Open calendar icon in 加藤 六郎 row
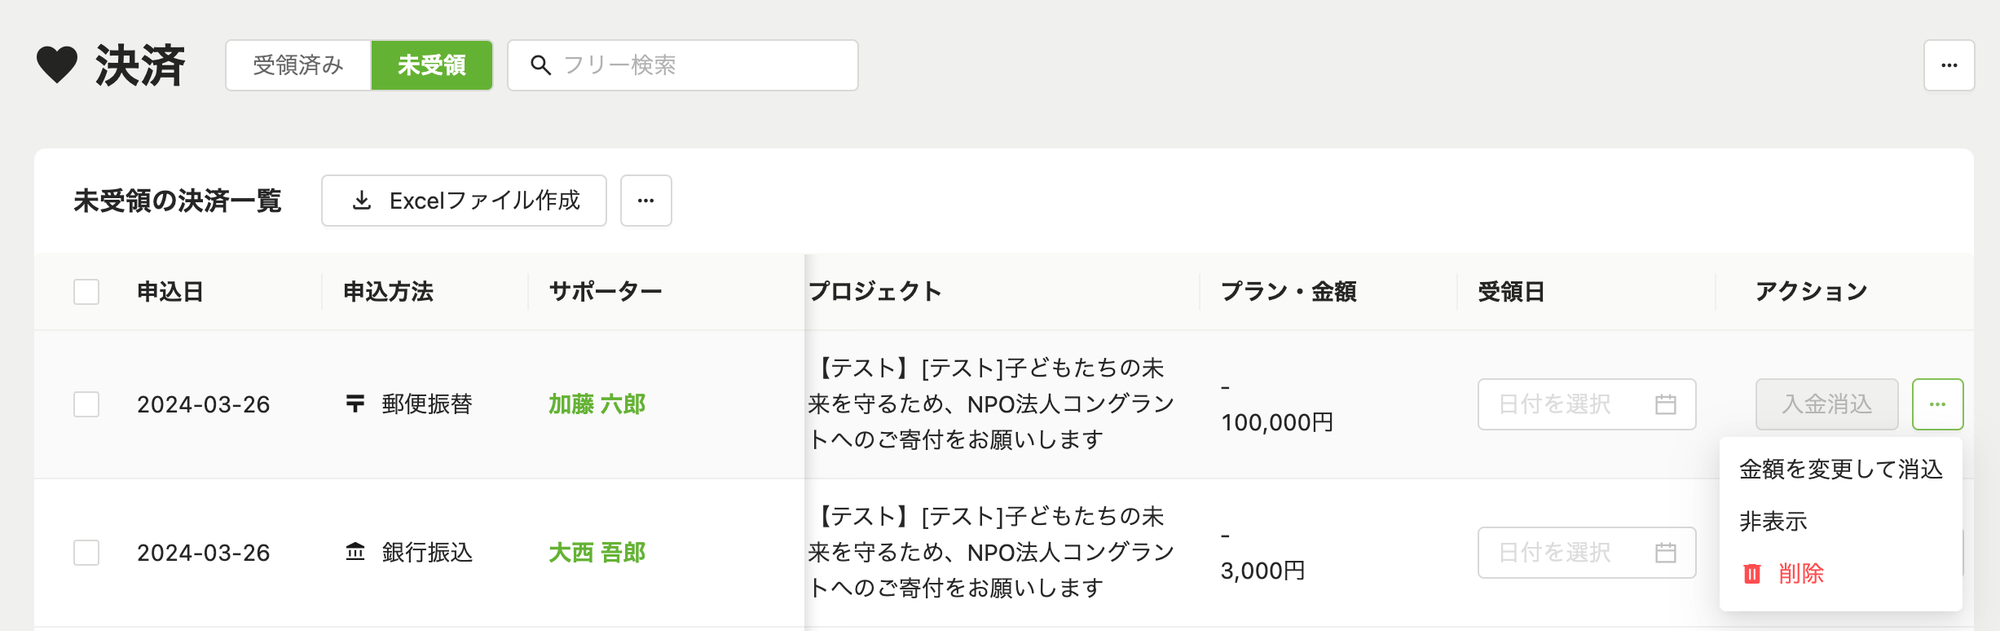Screen dimensions: 2000x631 1665,404
